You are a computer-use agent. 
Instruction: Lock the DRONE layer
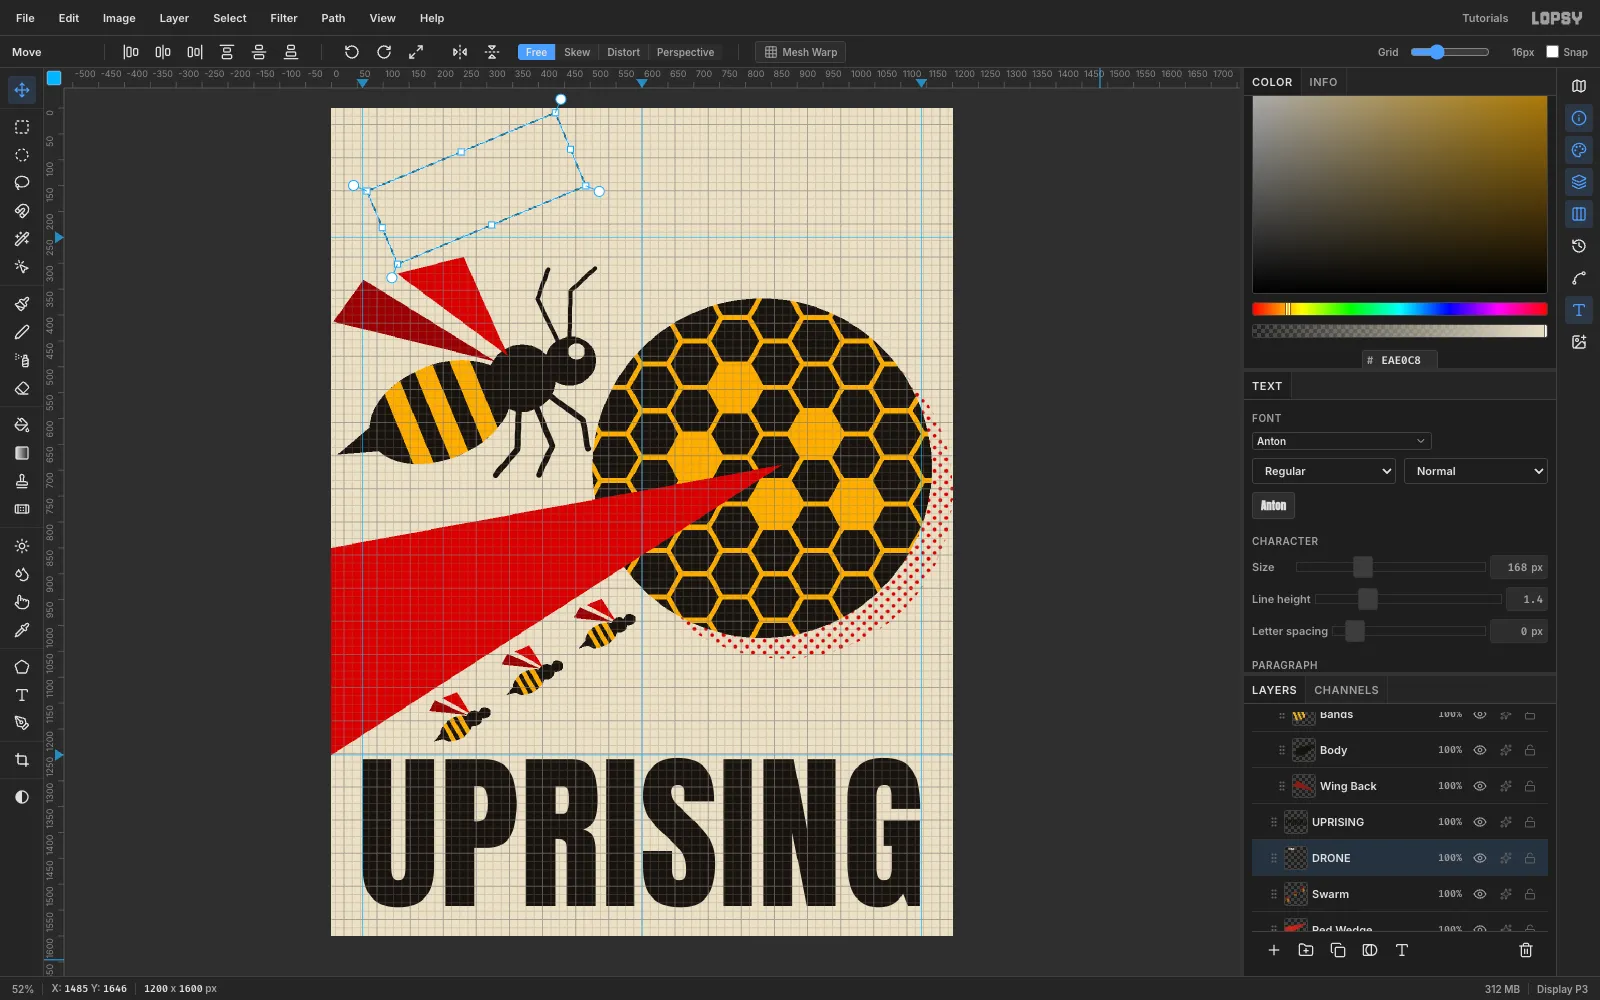pos(1530,858)
